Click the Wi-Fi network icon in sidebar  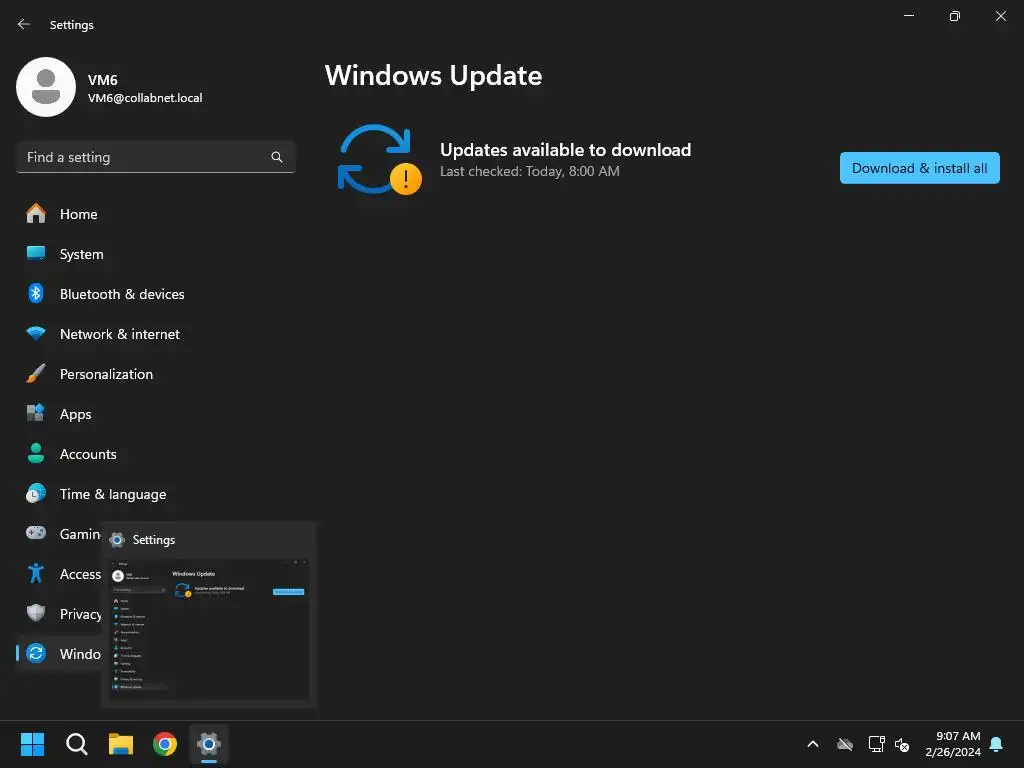36,334
